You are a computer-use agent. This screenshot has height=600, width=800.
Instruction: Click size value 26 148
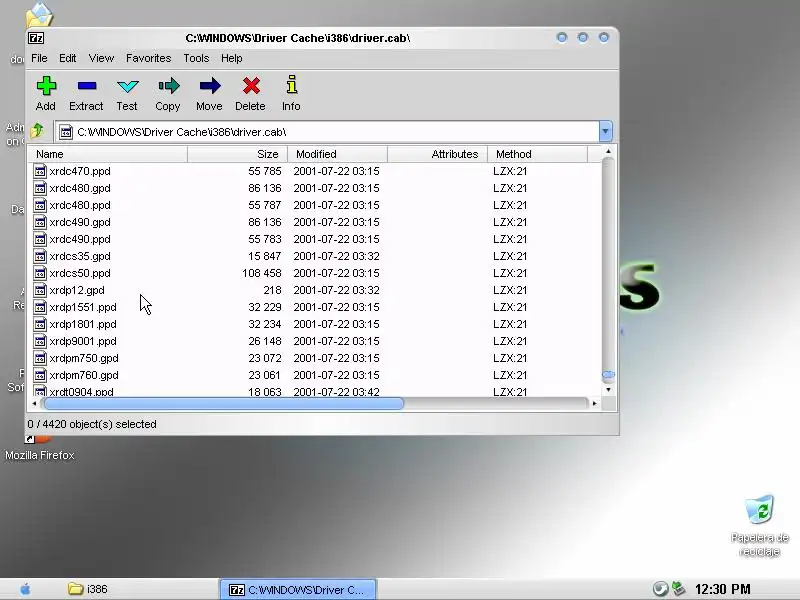pos(265,341)
